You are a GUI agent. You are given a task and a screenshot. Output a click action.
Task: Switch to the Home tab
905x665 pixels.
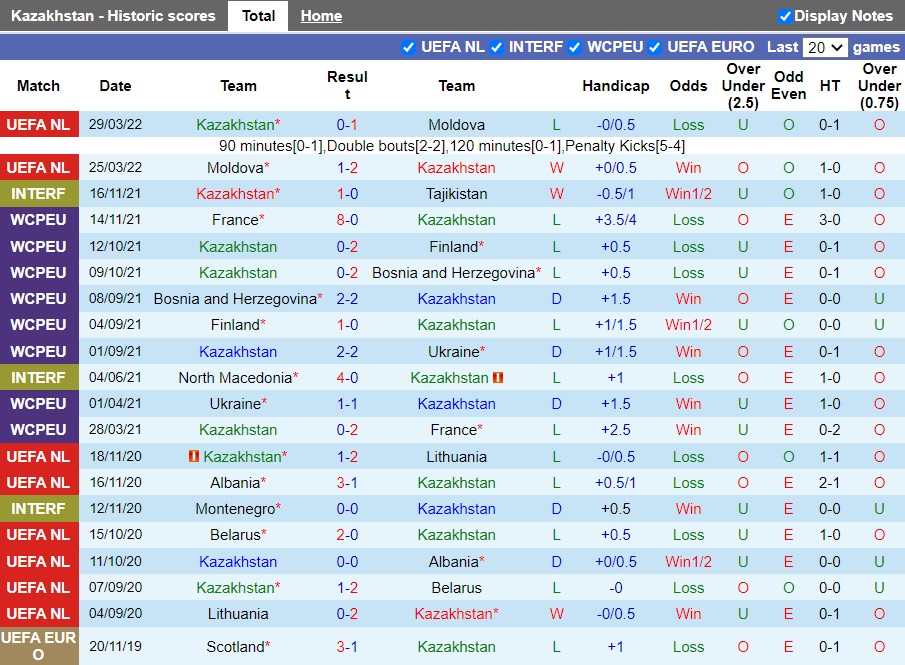(321, 16)
